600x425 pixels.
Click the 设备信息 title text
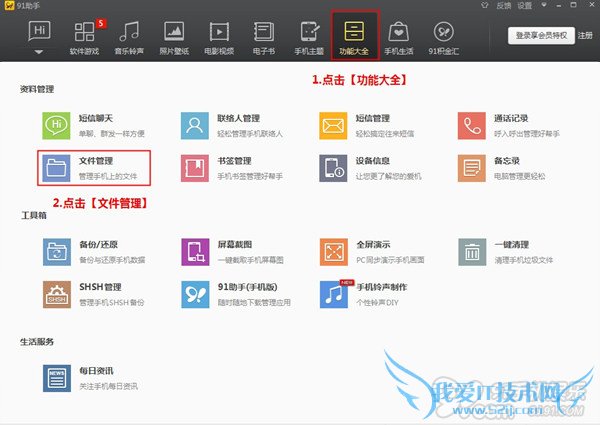[373, 161]
